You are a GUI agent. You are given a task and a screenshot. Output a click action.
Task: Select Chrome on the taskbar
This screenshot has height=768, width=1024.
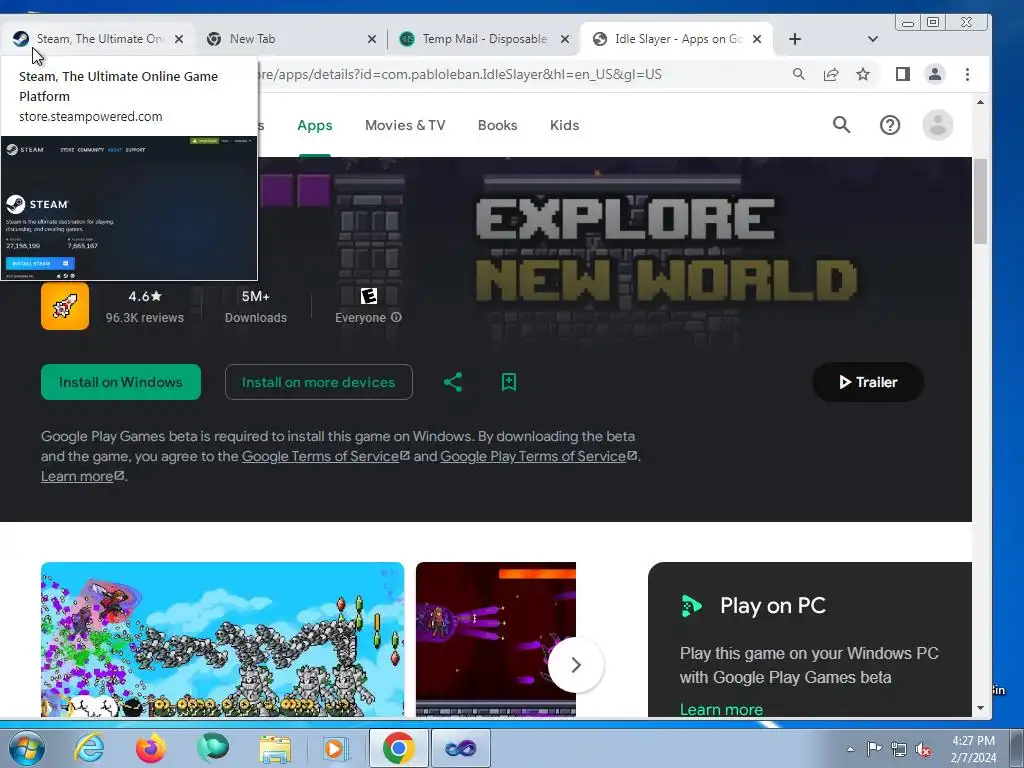pyautogui.click(x=398, y=748)
